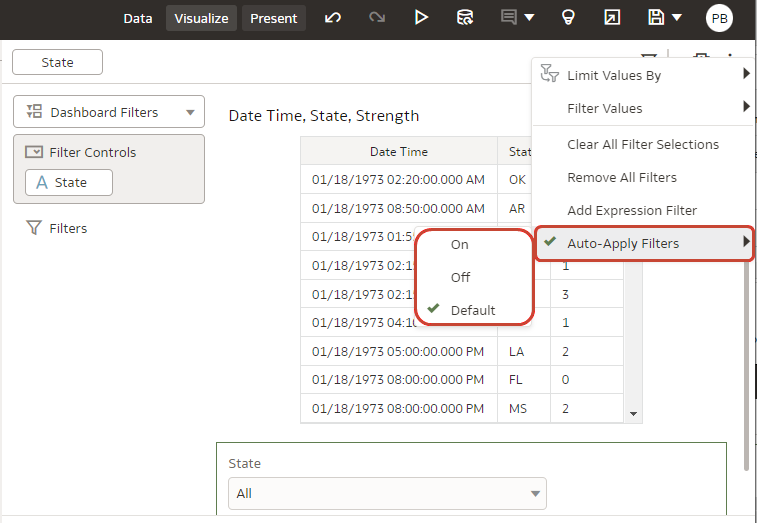
Task: Open the notes dropdown arrow
Action: click(x=529, y=18)
